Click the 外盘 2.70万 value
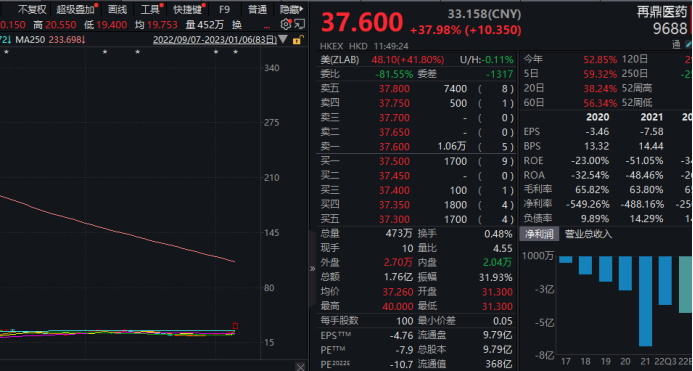Viewport: 693px width, 371px height. (398, 263)
